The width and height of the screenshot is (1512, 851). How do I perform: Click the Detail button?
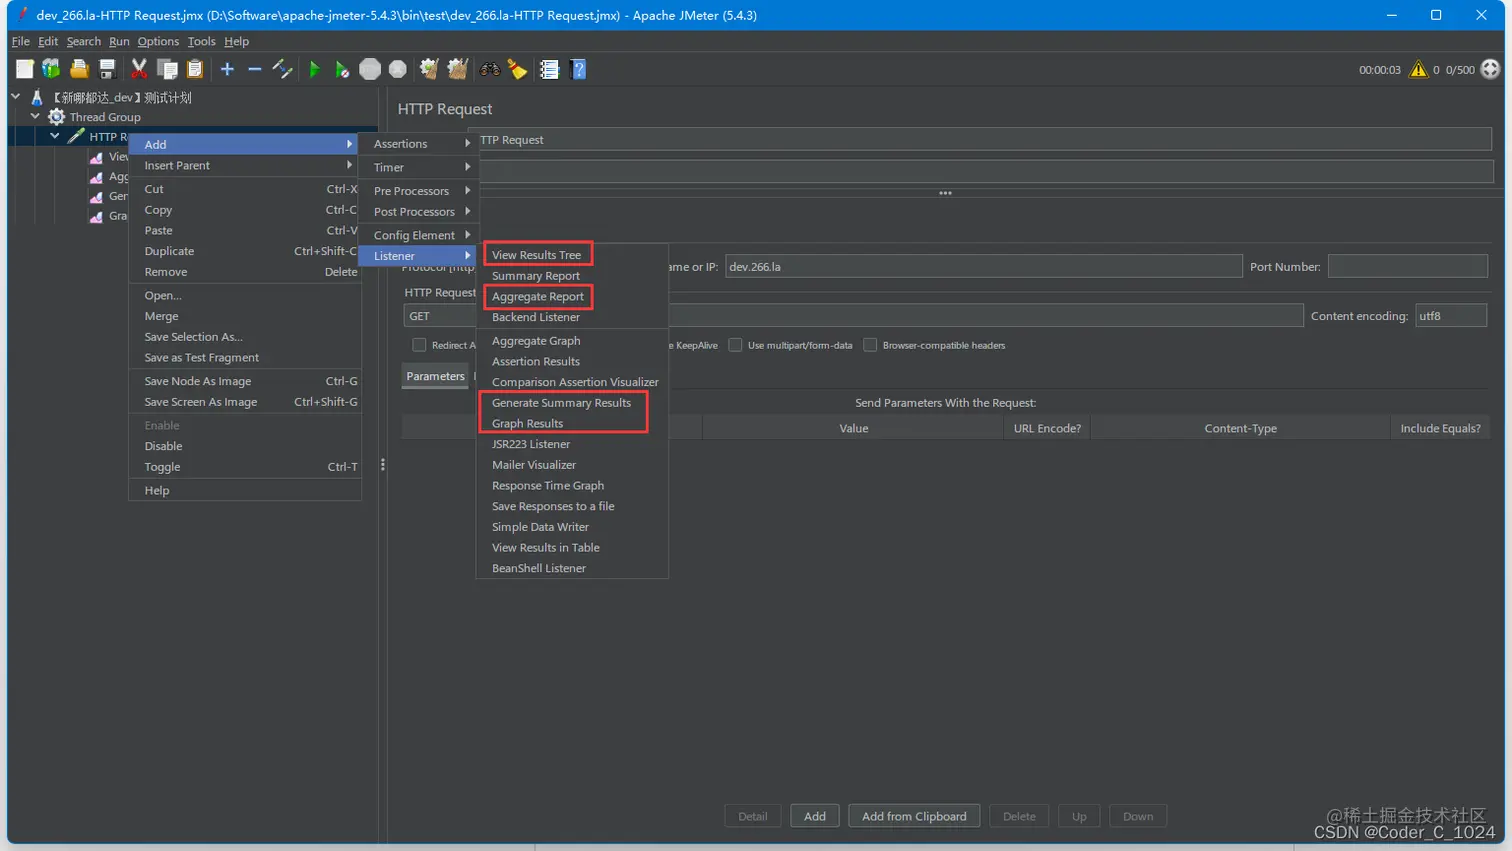pos(753,816)
